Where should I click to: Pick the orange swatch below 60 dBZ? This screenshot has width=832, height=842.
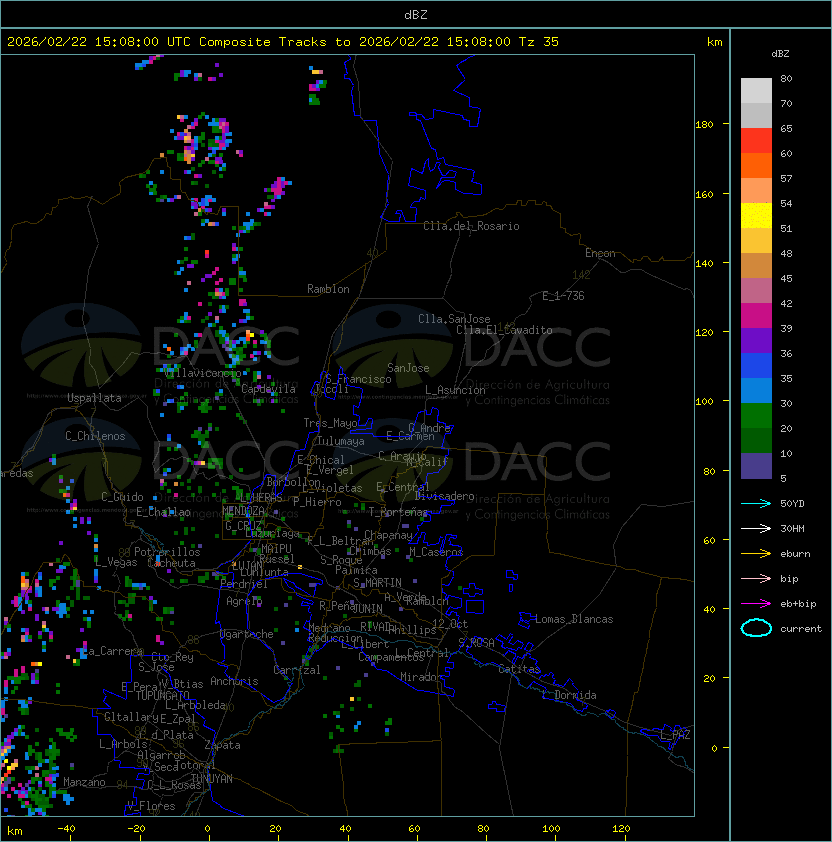pos(756,166)
